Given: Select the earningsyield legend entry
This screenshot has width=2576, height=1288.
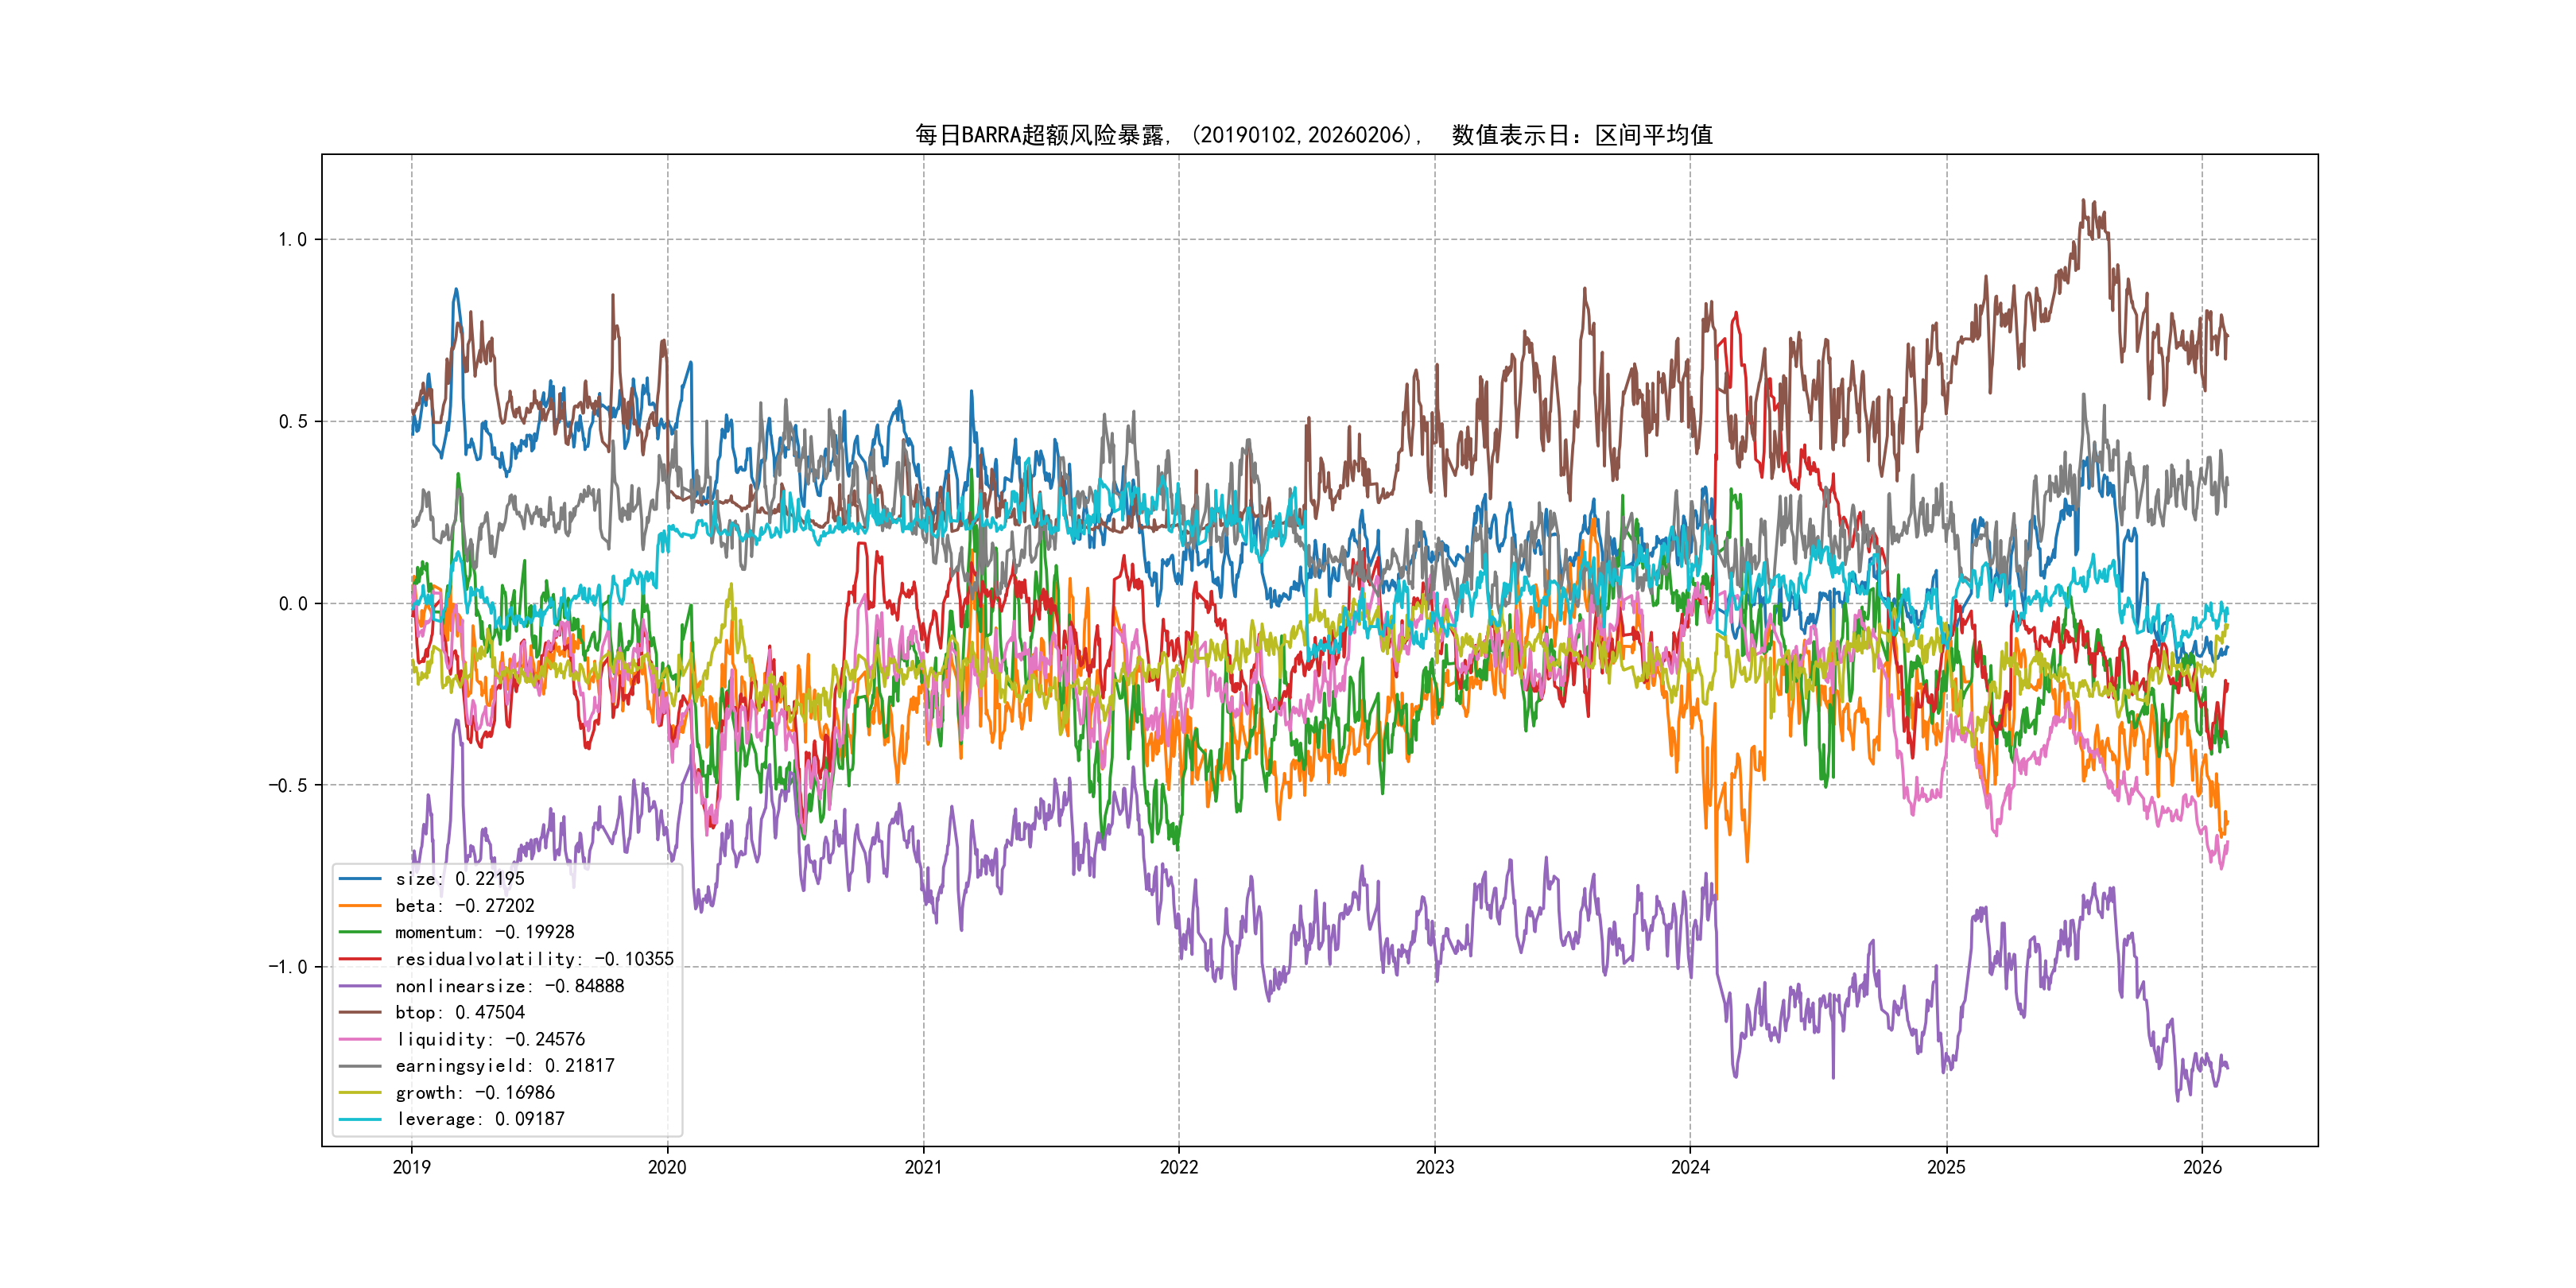Looking at the screenshot, I should (x=504, y=1066).
